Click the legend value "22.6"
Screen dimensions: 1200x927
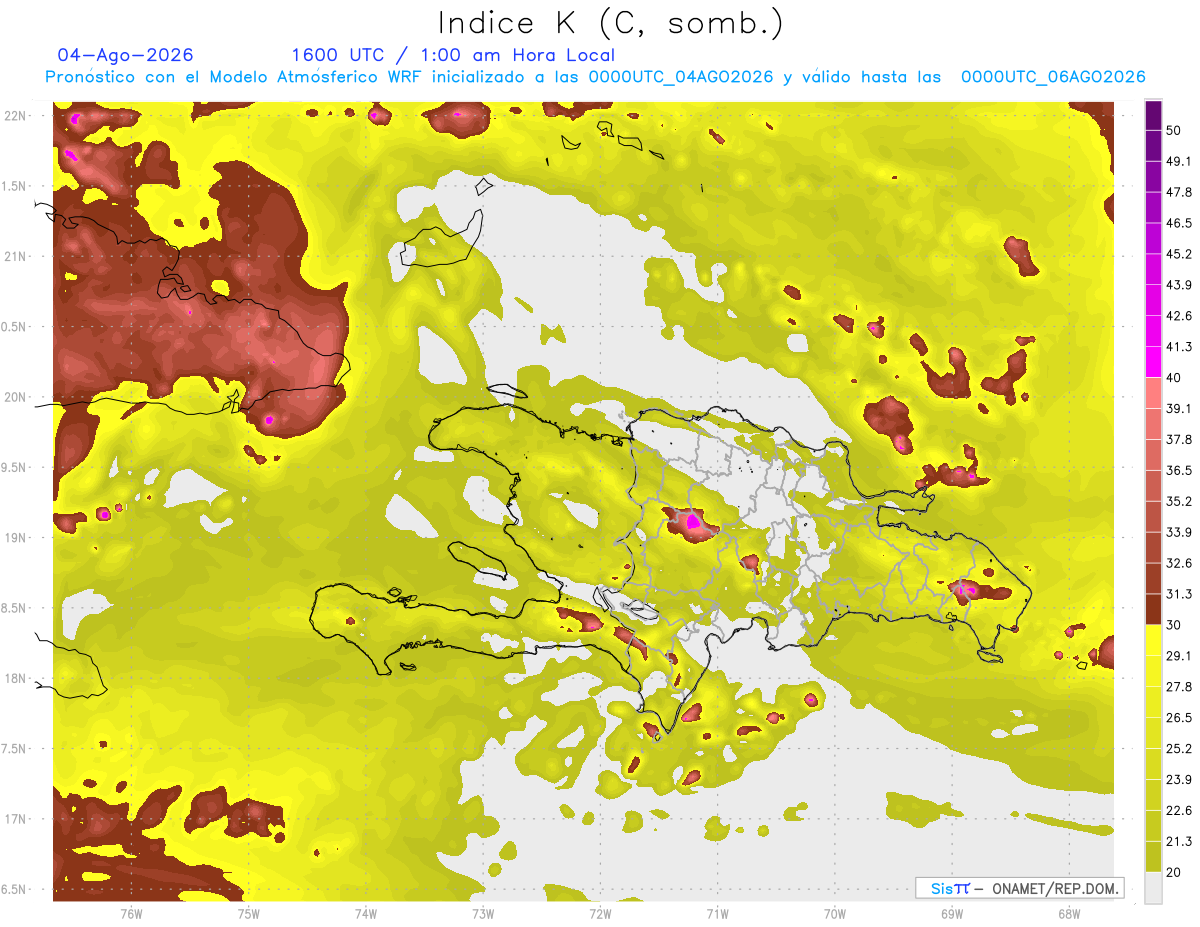pos(1178,811)
